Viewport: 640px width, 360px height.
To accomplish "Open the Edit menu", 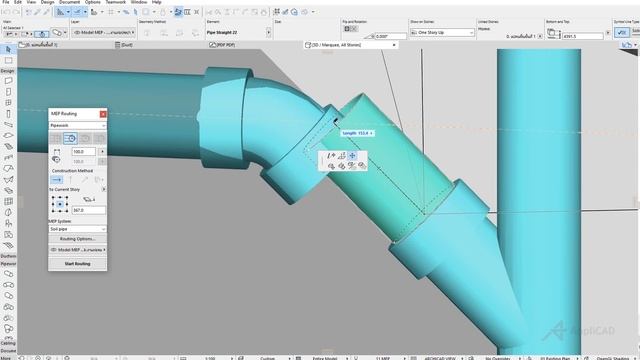I will click(x=18, y=2).
